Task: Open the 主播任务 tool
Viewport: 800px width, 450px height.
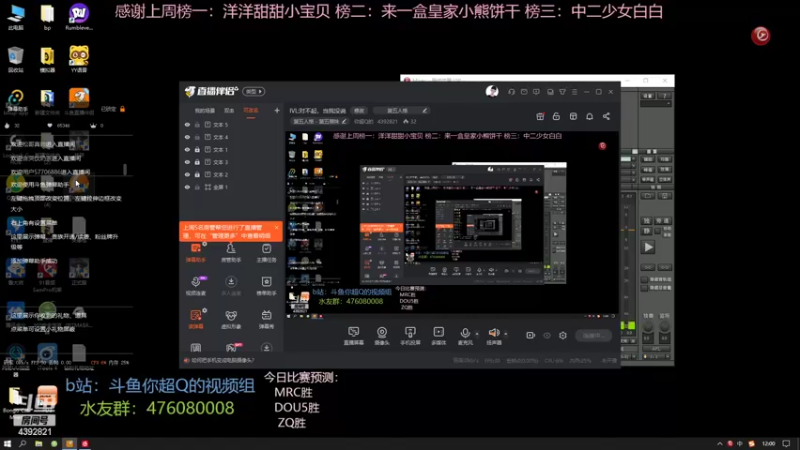Action: point(266,253)
